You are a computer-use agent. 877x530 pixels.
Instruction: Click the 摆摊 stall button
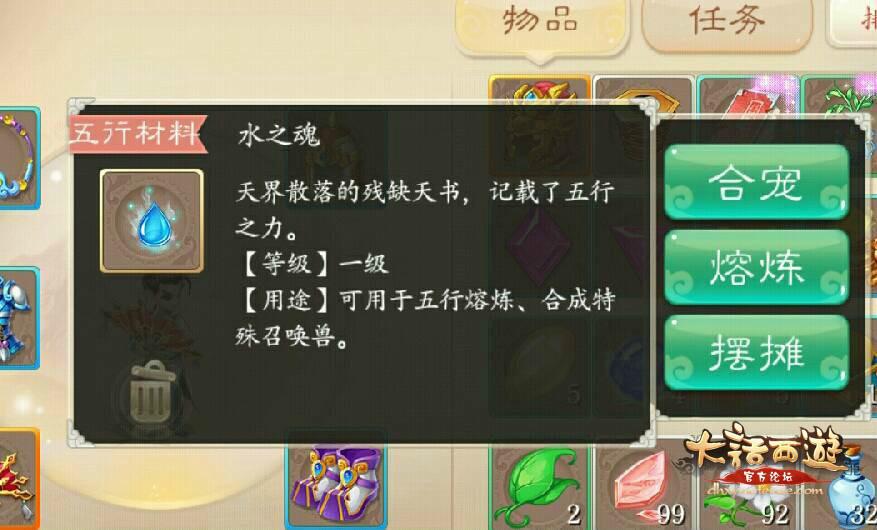click(757, 352)
